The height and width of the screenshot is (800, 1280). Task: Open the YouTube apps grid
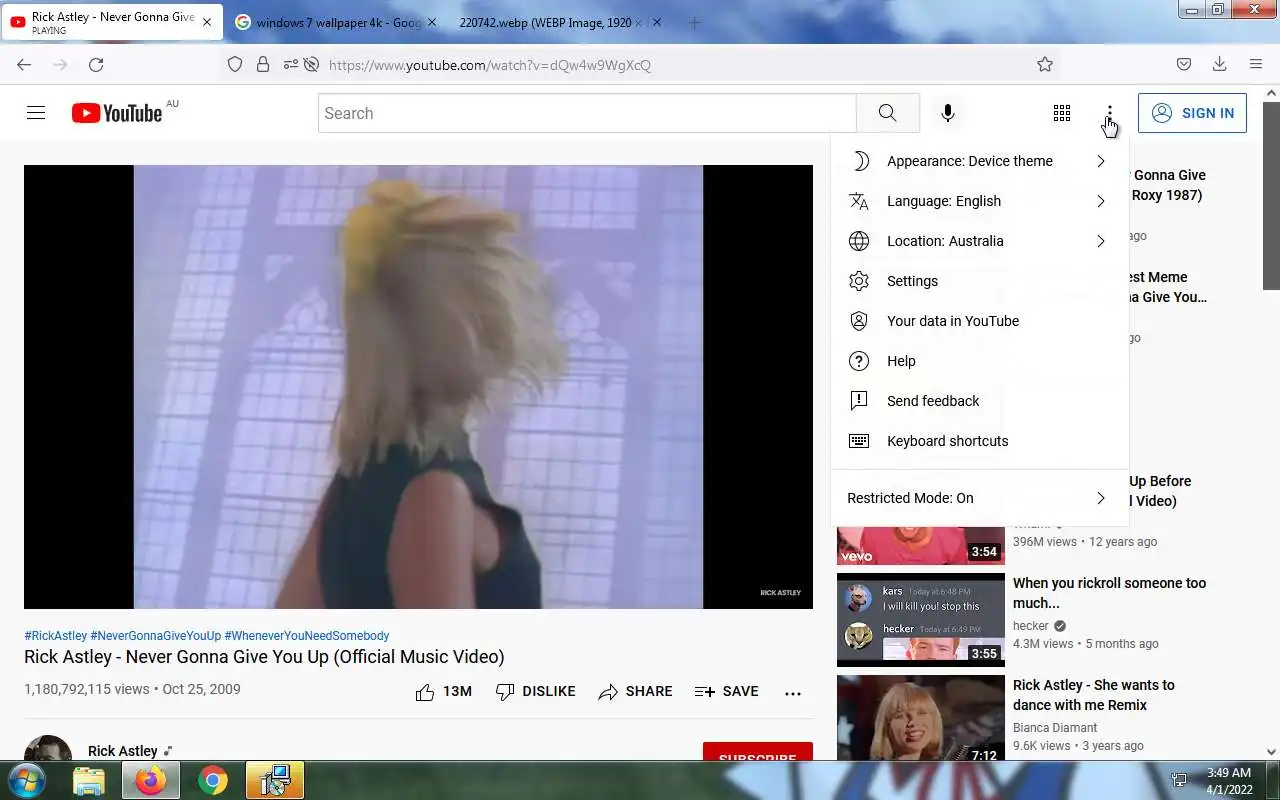(1062, 113)
